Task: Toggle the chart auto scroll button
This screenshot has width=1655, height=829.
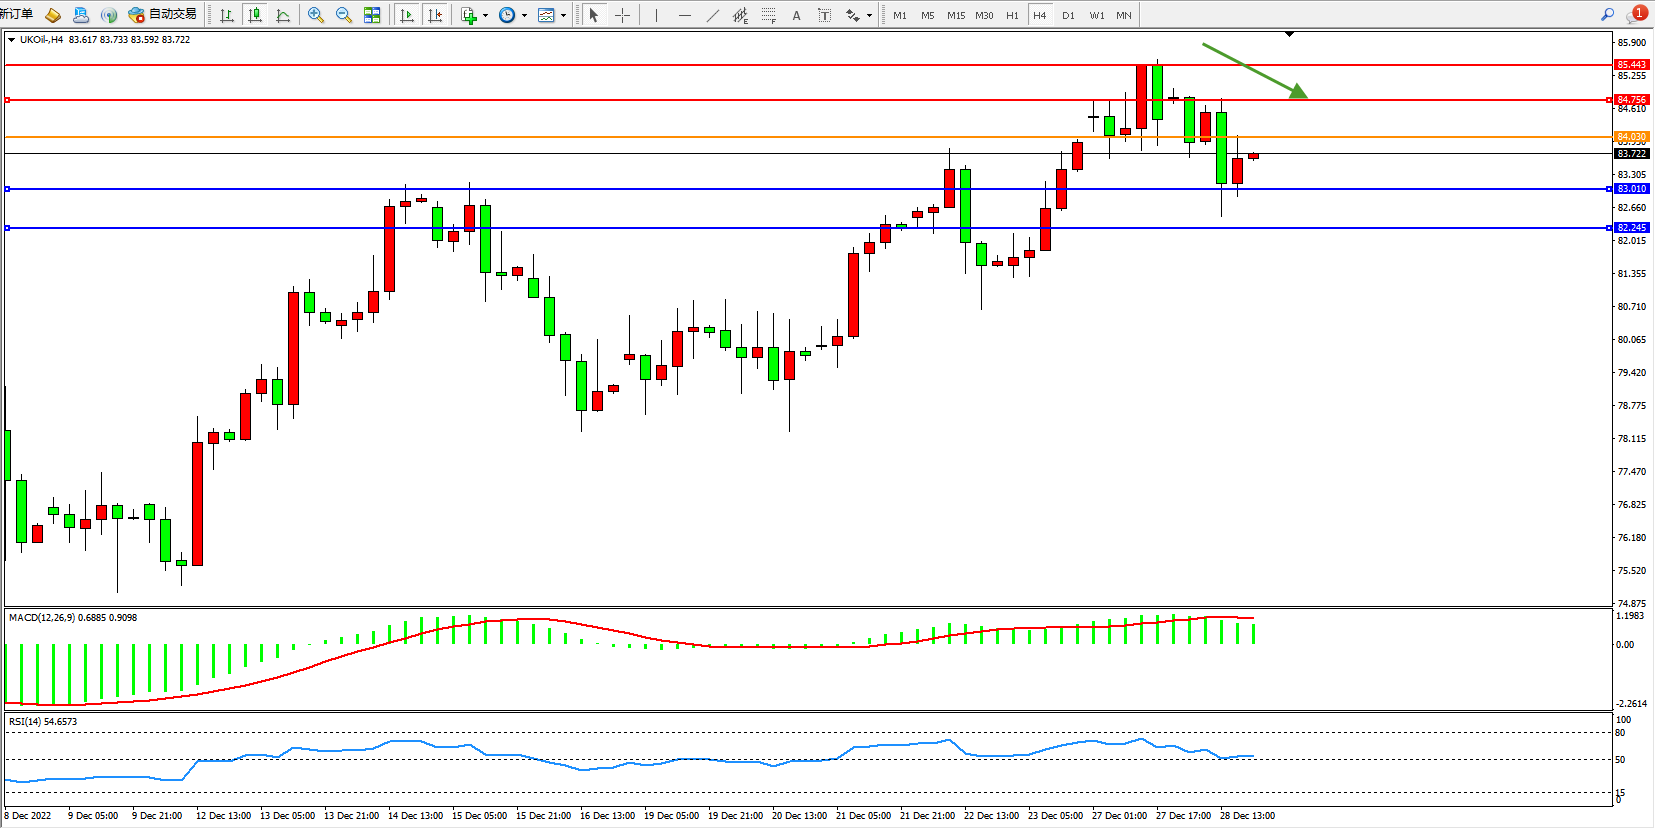Action: pos(407,15)
